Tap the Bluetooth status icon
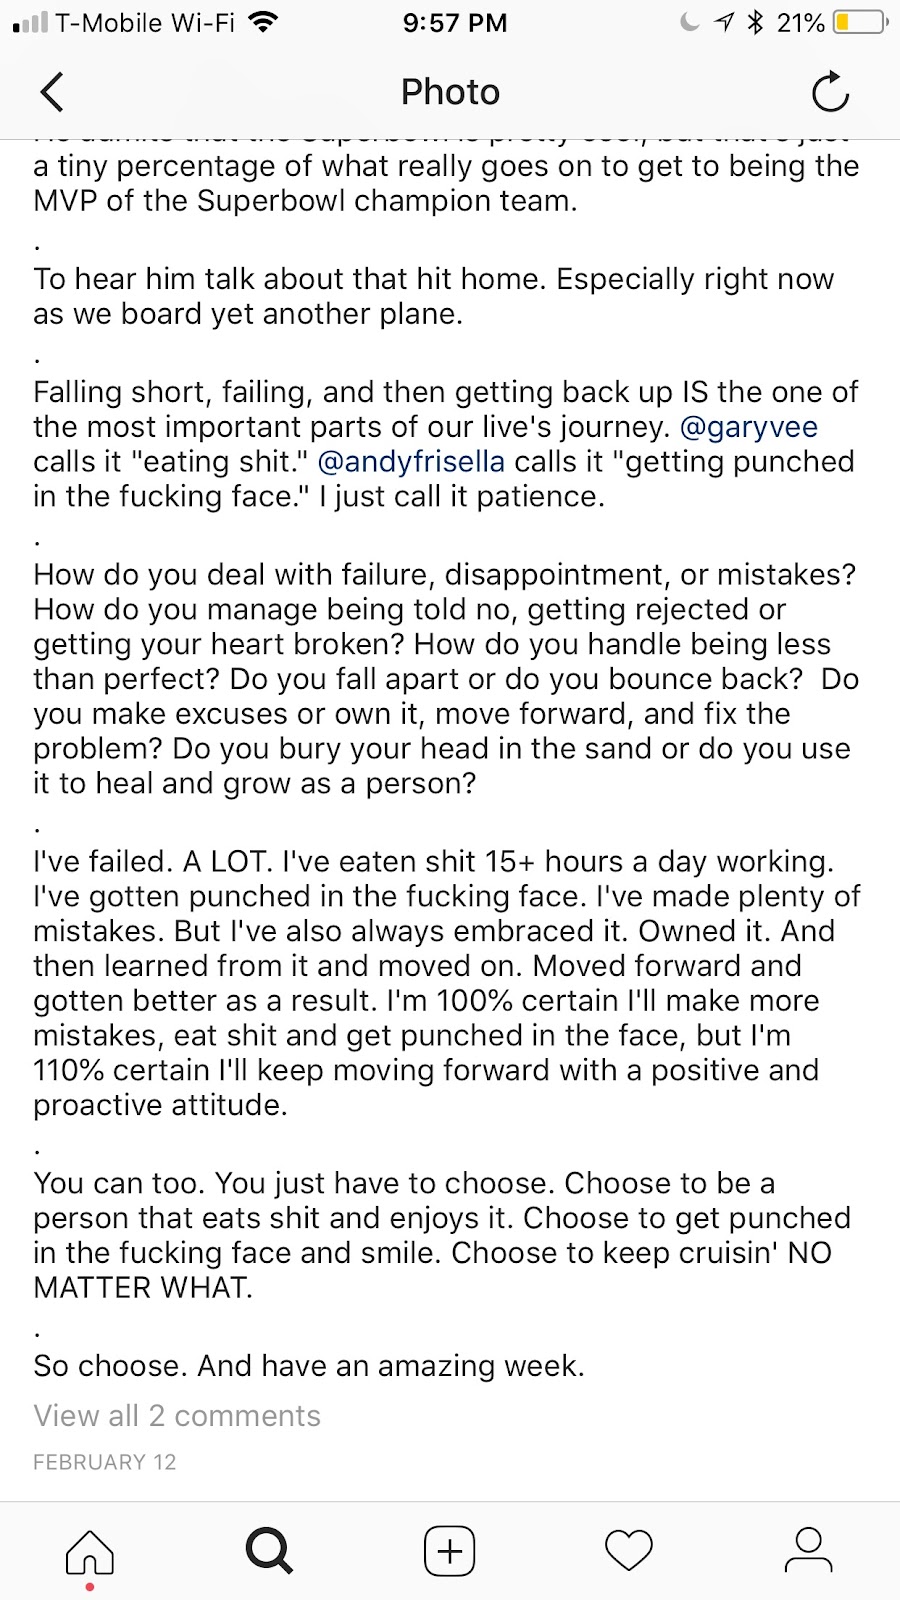This screenshot has height=1600, width=900. click(x=755, y=22)
